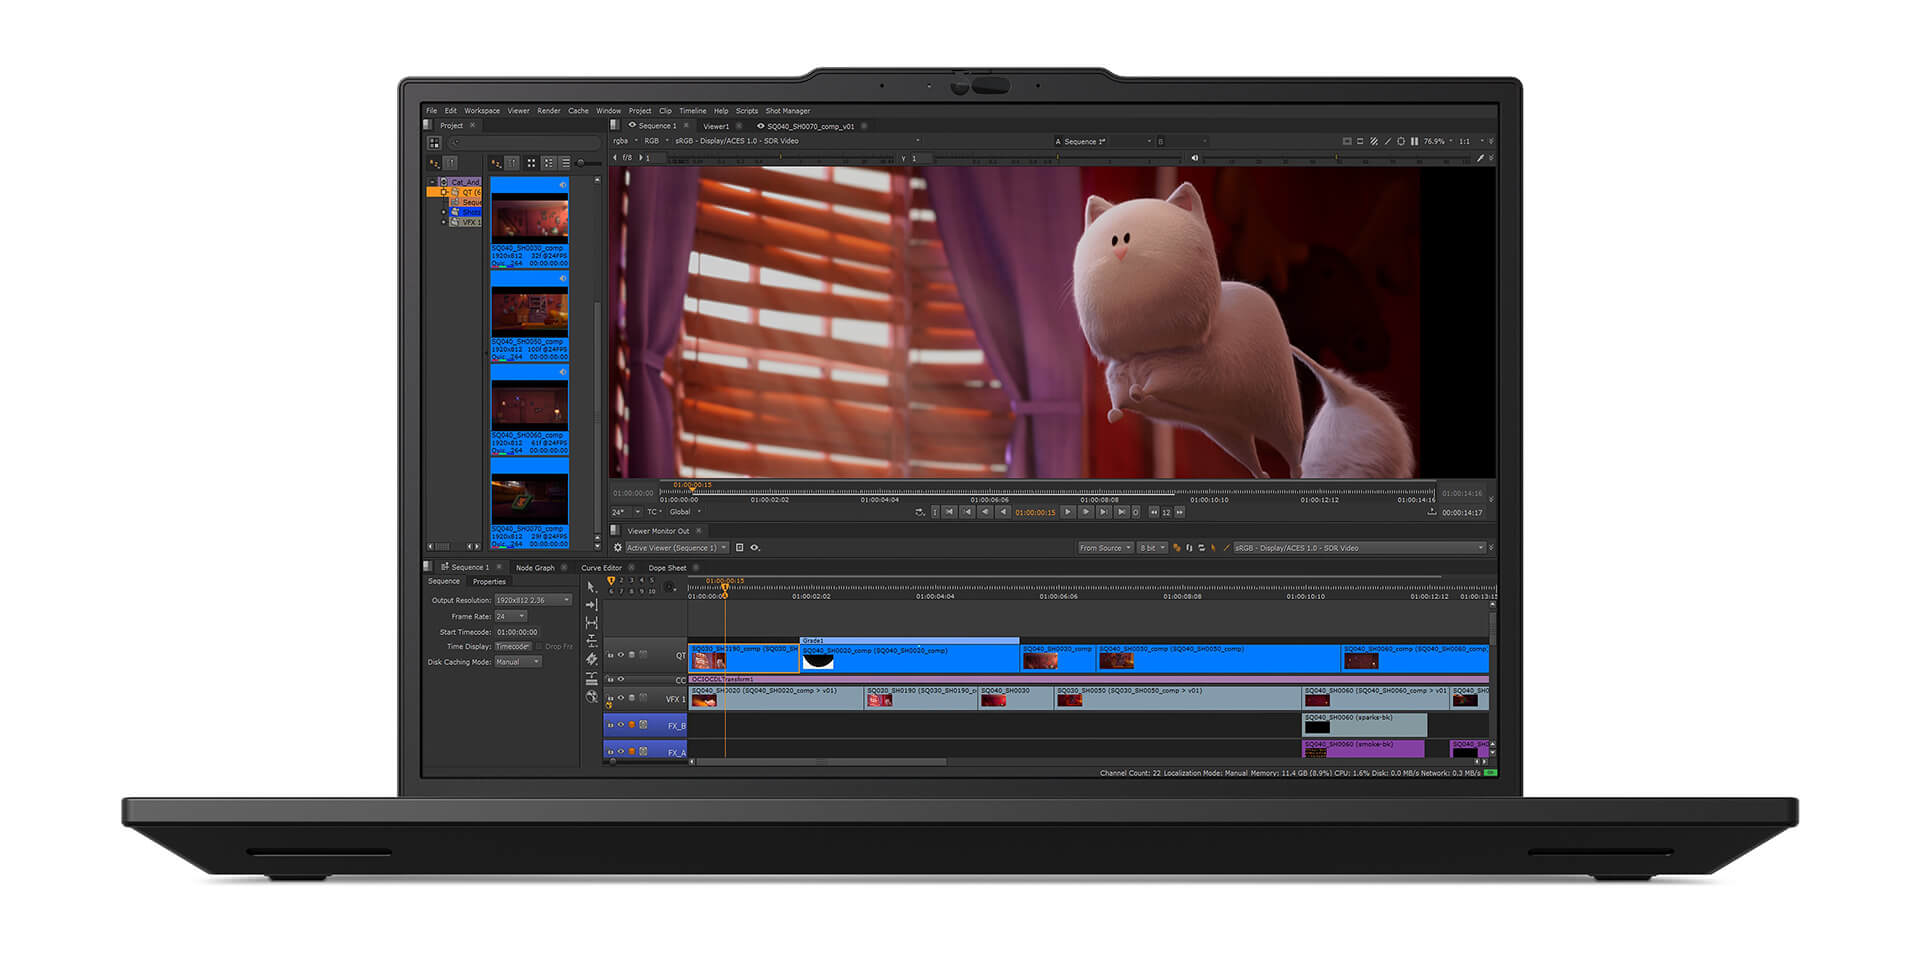Viewport: 1920px width, 960px height.
Task: Open the Disk Caching Mode dropdown
Action: (x=518, y=662)
